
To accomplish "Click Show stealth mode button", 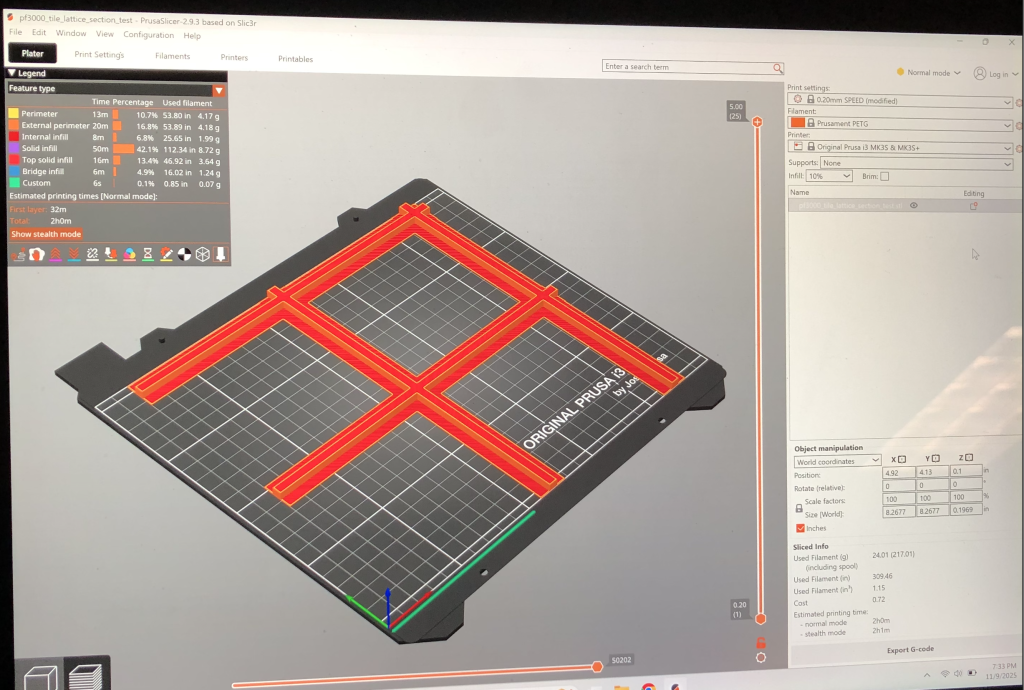I will point(46,234).
